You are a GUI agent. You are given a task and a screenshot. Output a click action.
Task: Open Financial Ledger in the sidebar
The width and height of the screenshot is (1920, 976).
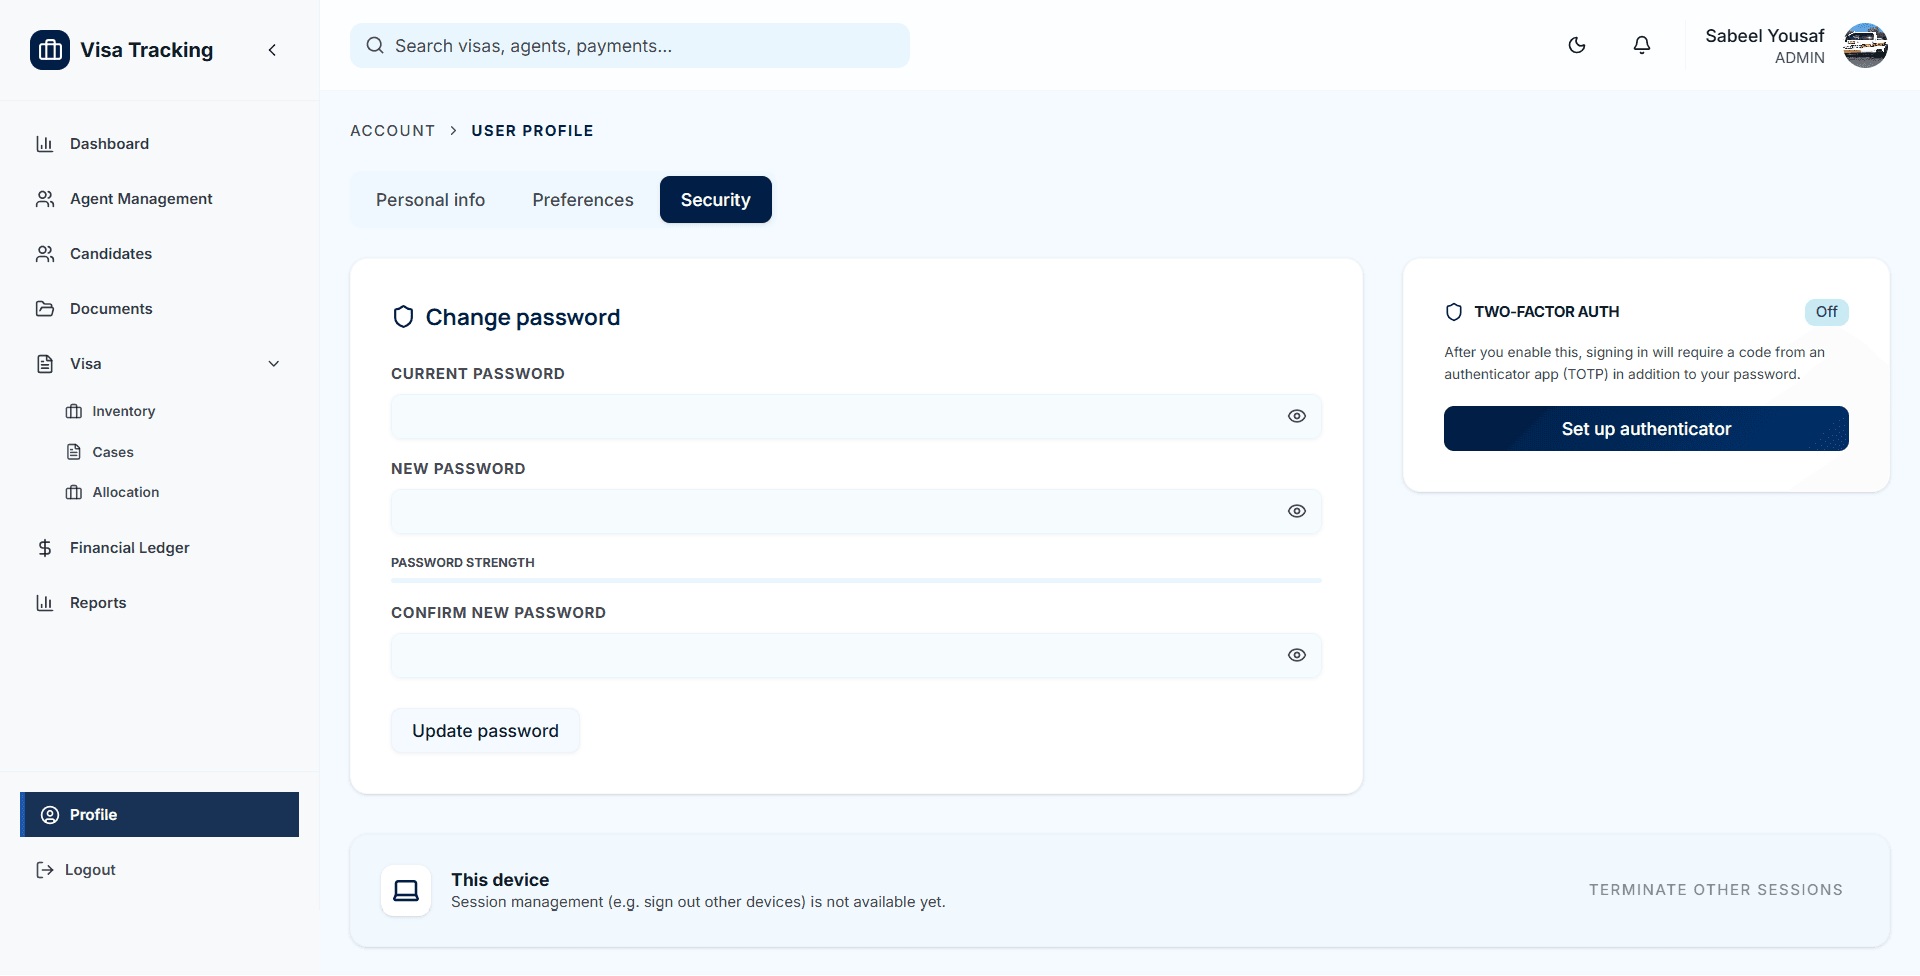pos(160,548)
